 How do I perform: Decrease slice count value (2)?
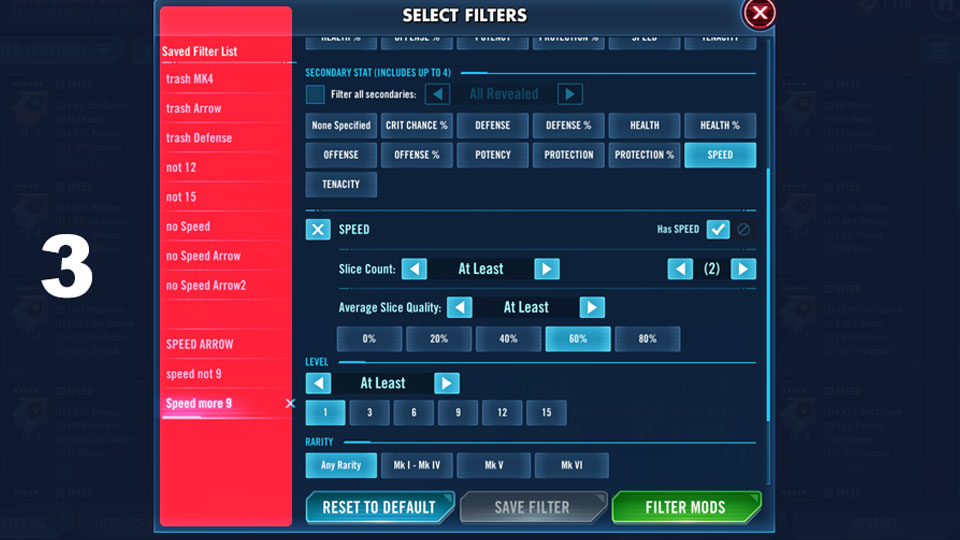(x=680, y=269)
